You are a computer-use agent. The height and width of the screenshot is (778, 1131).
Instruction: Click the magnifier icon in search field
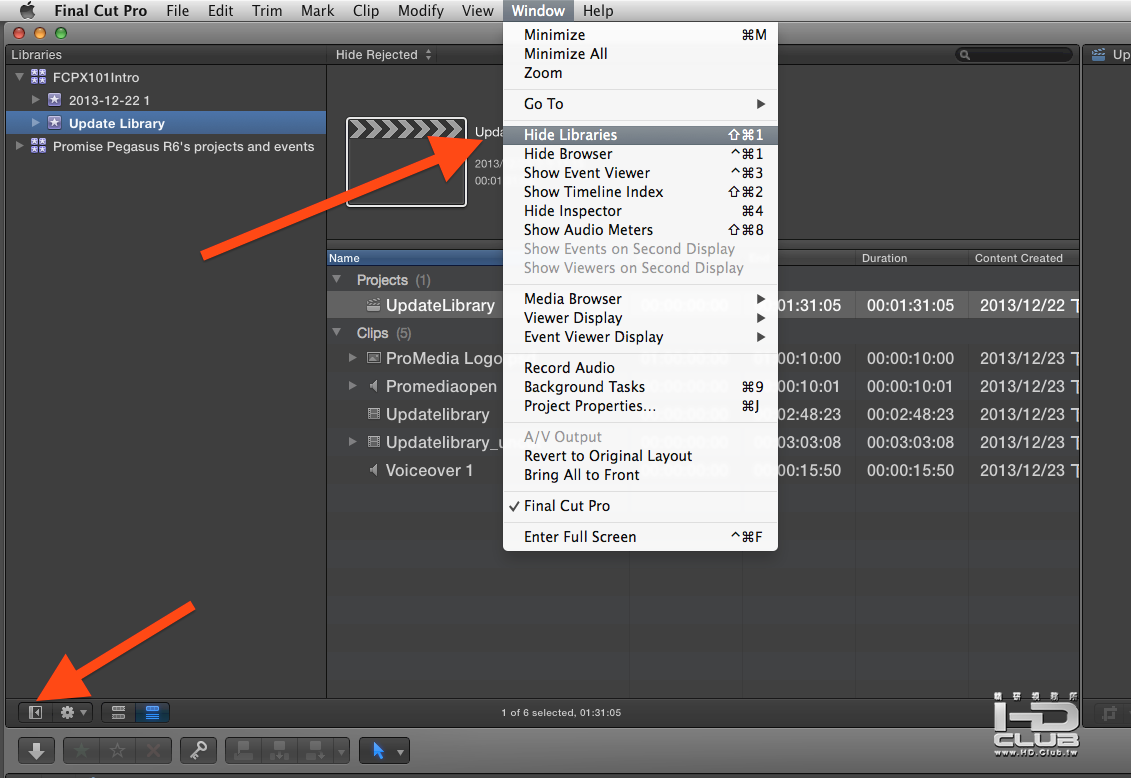(x=964, y=55)
